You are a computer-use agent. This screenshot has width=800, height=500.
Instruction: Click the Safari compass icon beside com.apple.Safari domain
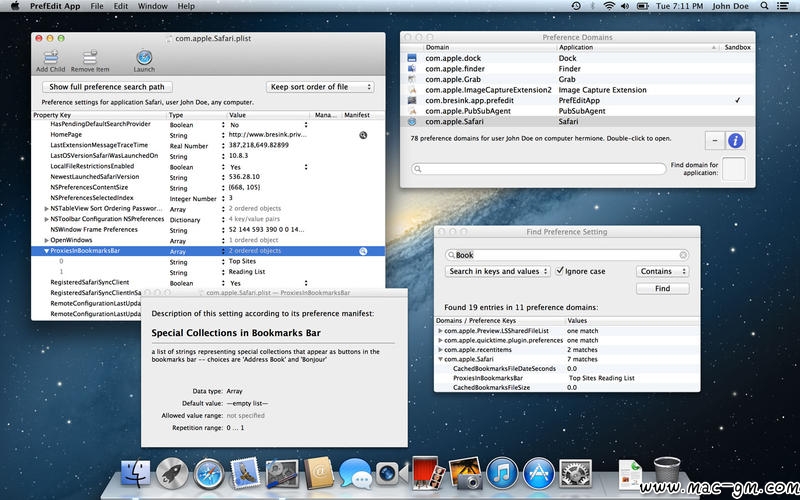pyautogui.click(x=412, y=121)
